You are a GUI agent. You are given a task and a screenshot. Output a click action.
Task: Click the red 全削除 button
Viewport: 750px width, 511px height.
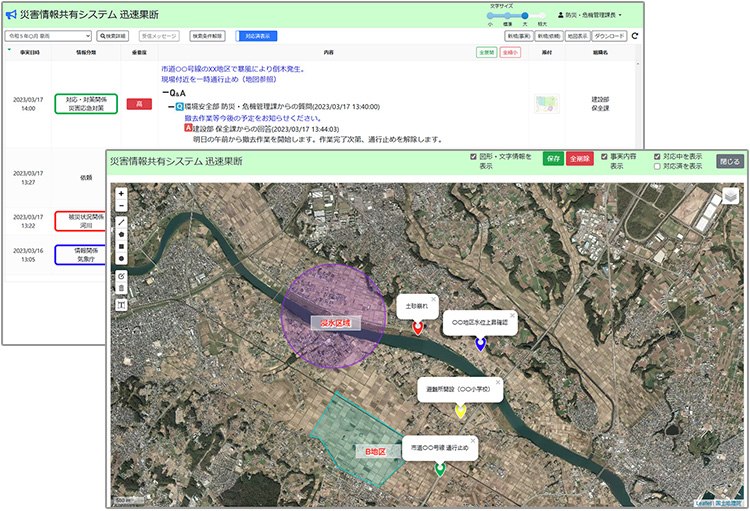click(580, 159)
